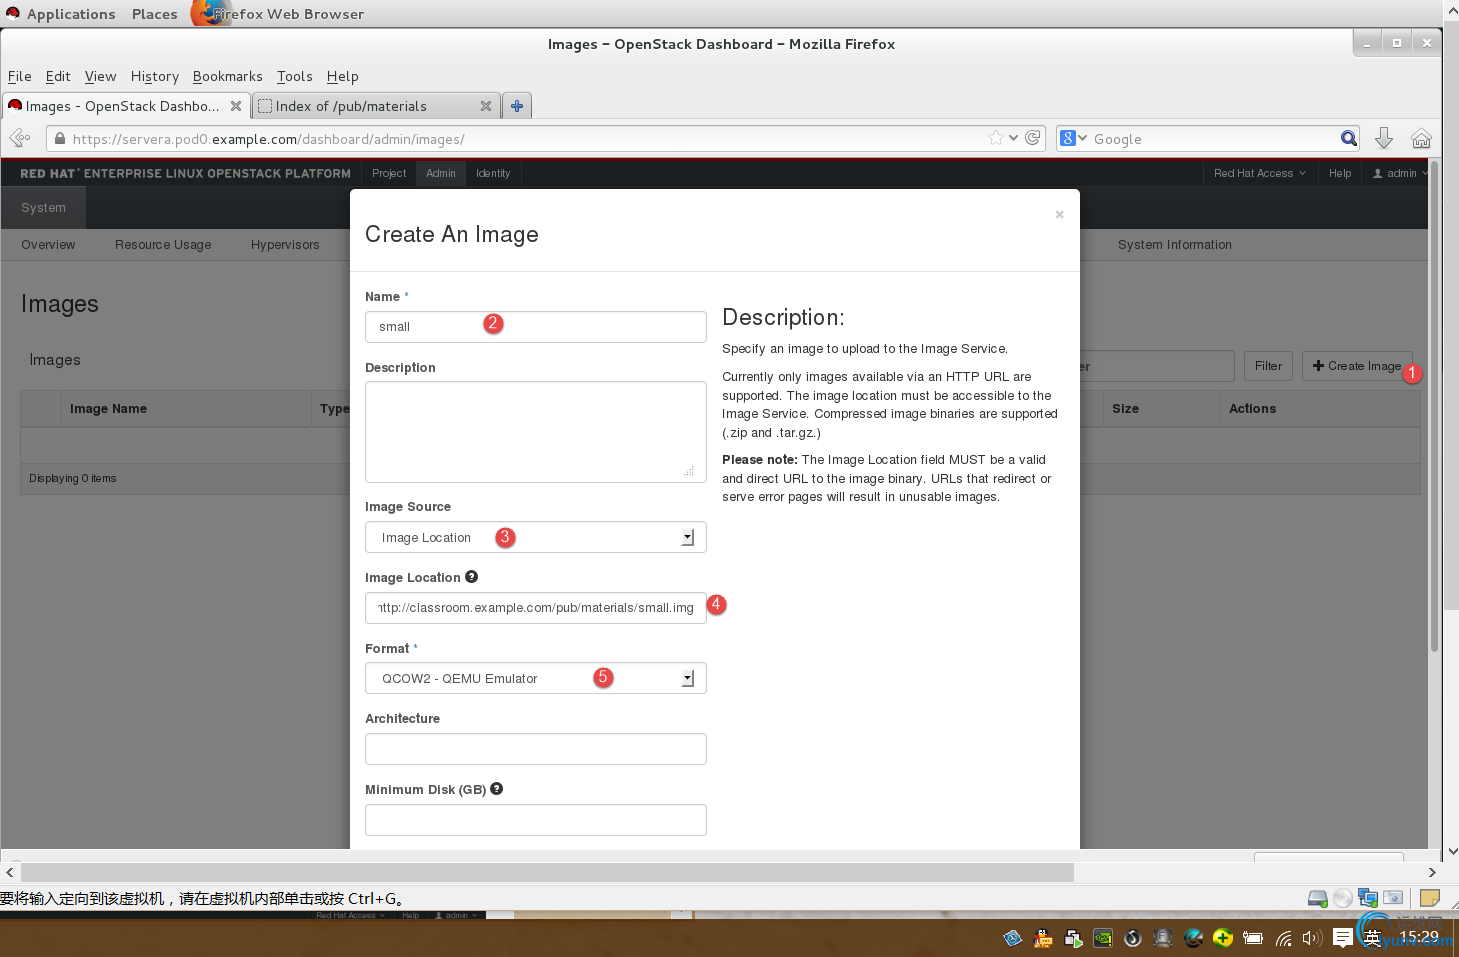Click the Image Location help question mark
The width and height of the screenshot is (1459, 957).
(x=472, y=577)
